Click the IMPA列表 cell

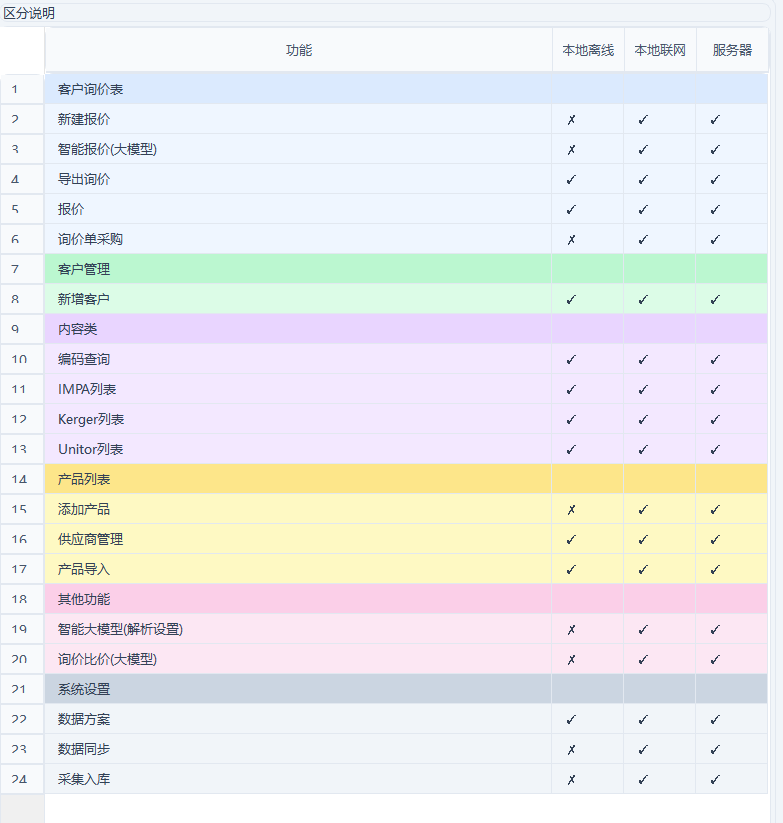click(298, 389)
